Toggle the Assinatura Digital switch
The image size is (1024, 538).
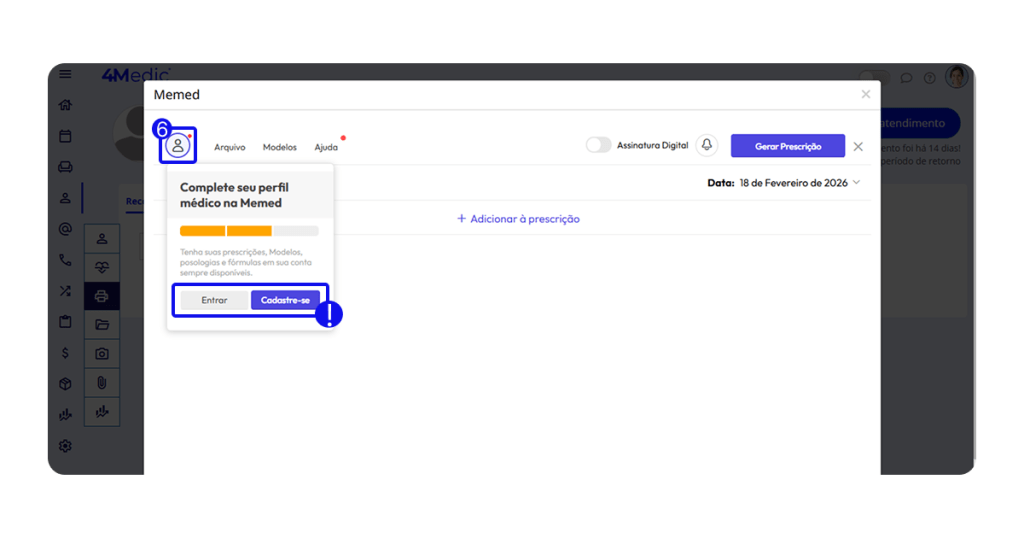click(598, 146)
